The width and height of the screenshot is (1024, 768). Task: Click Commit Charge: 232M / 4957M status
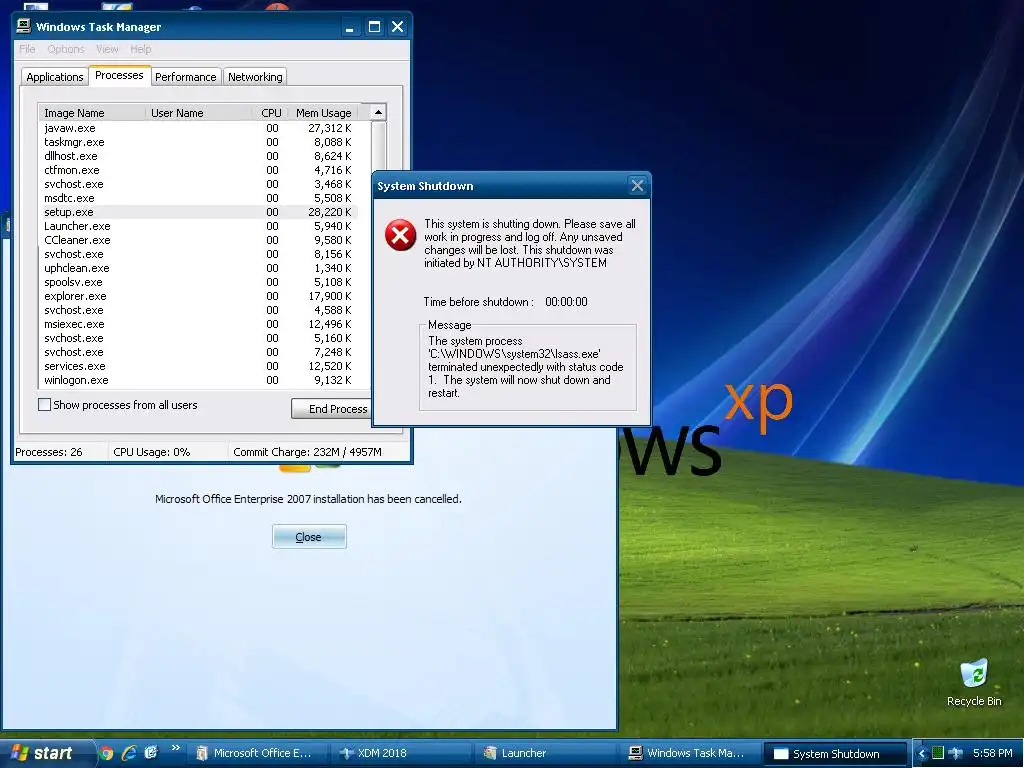308,452
